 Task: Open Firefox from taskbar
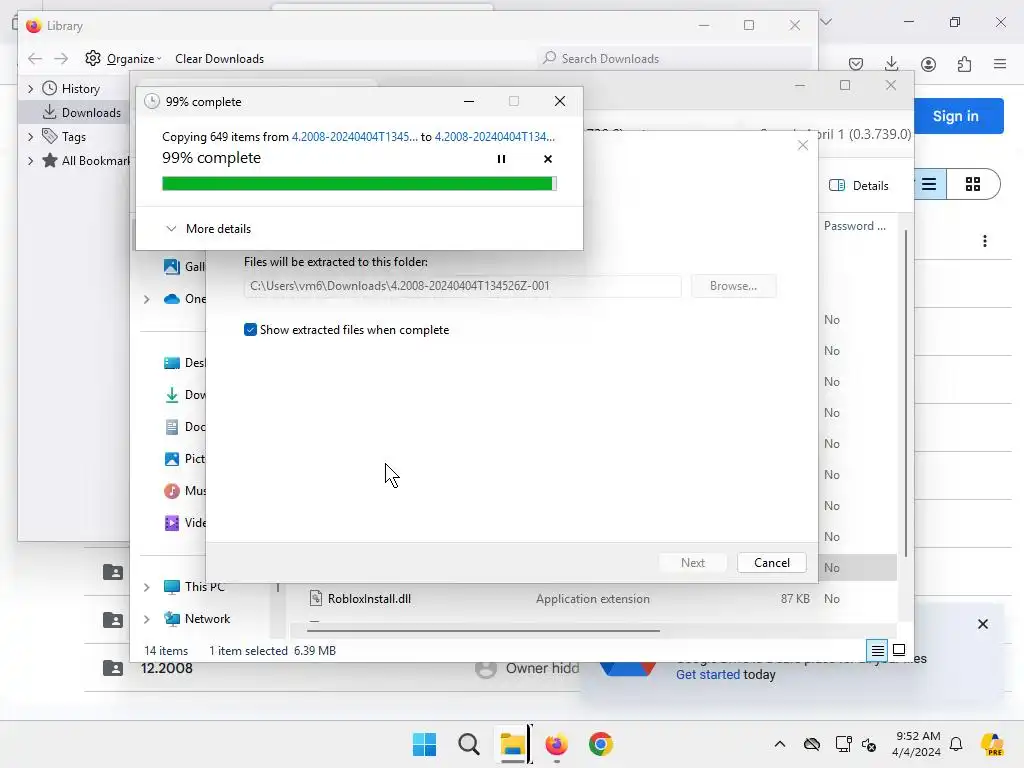pyautogui.click(x=556, y=744)
